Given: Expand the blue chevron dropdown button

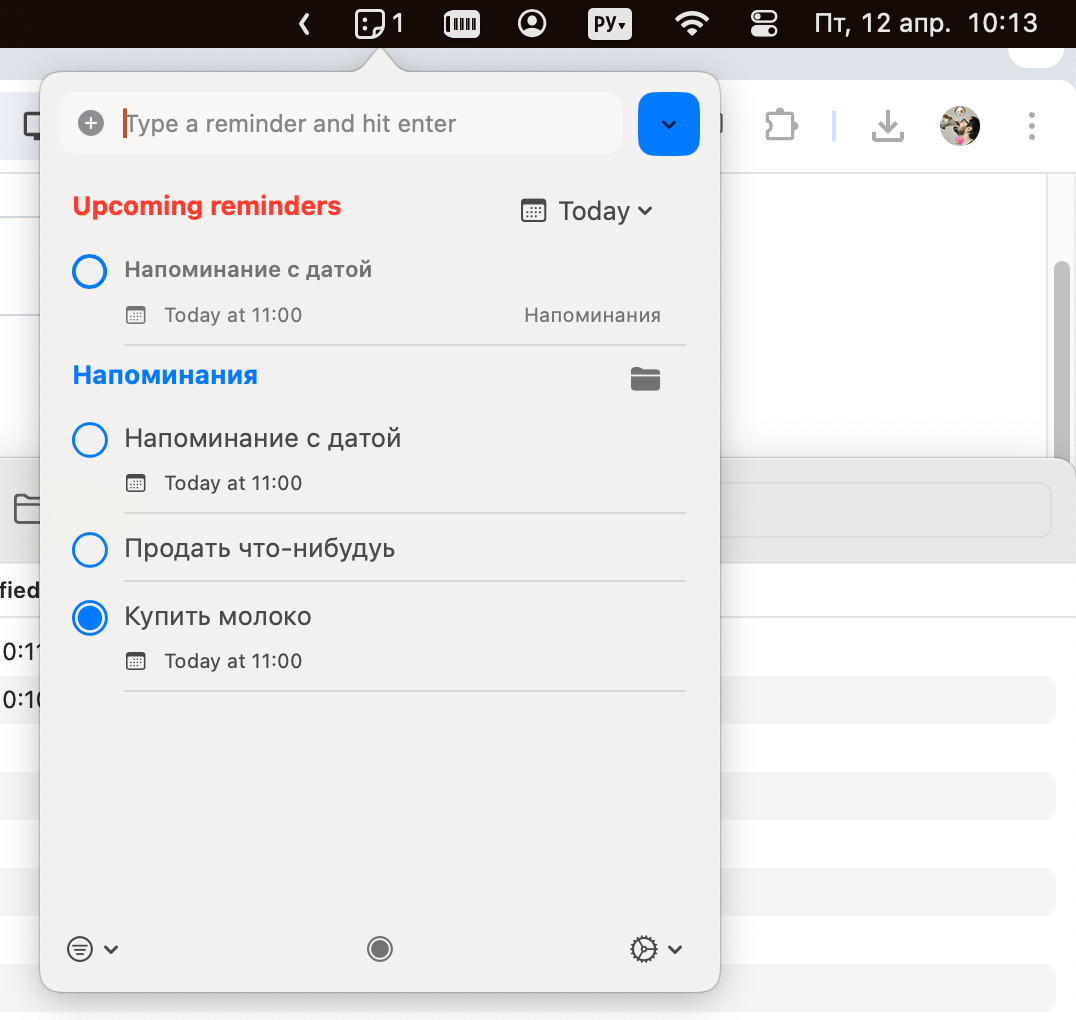Looking at the screenshot, I should 668,124.
